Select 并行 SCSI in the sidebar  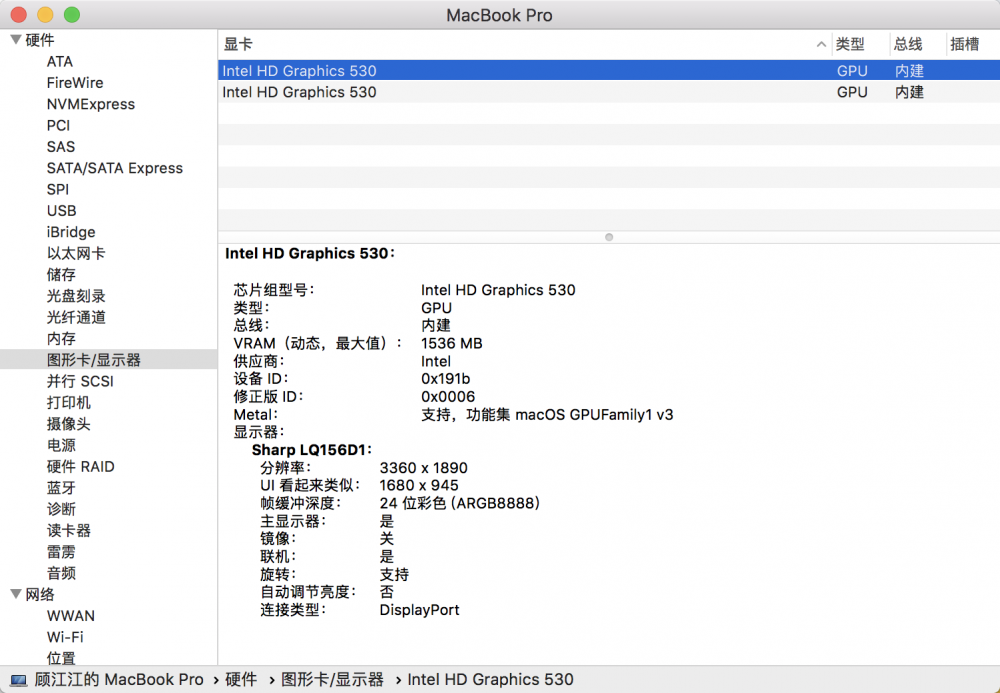[80, 381]
